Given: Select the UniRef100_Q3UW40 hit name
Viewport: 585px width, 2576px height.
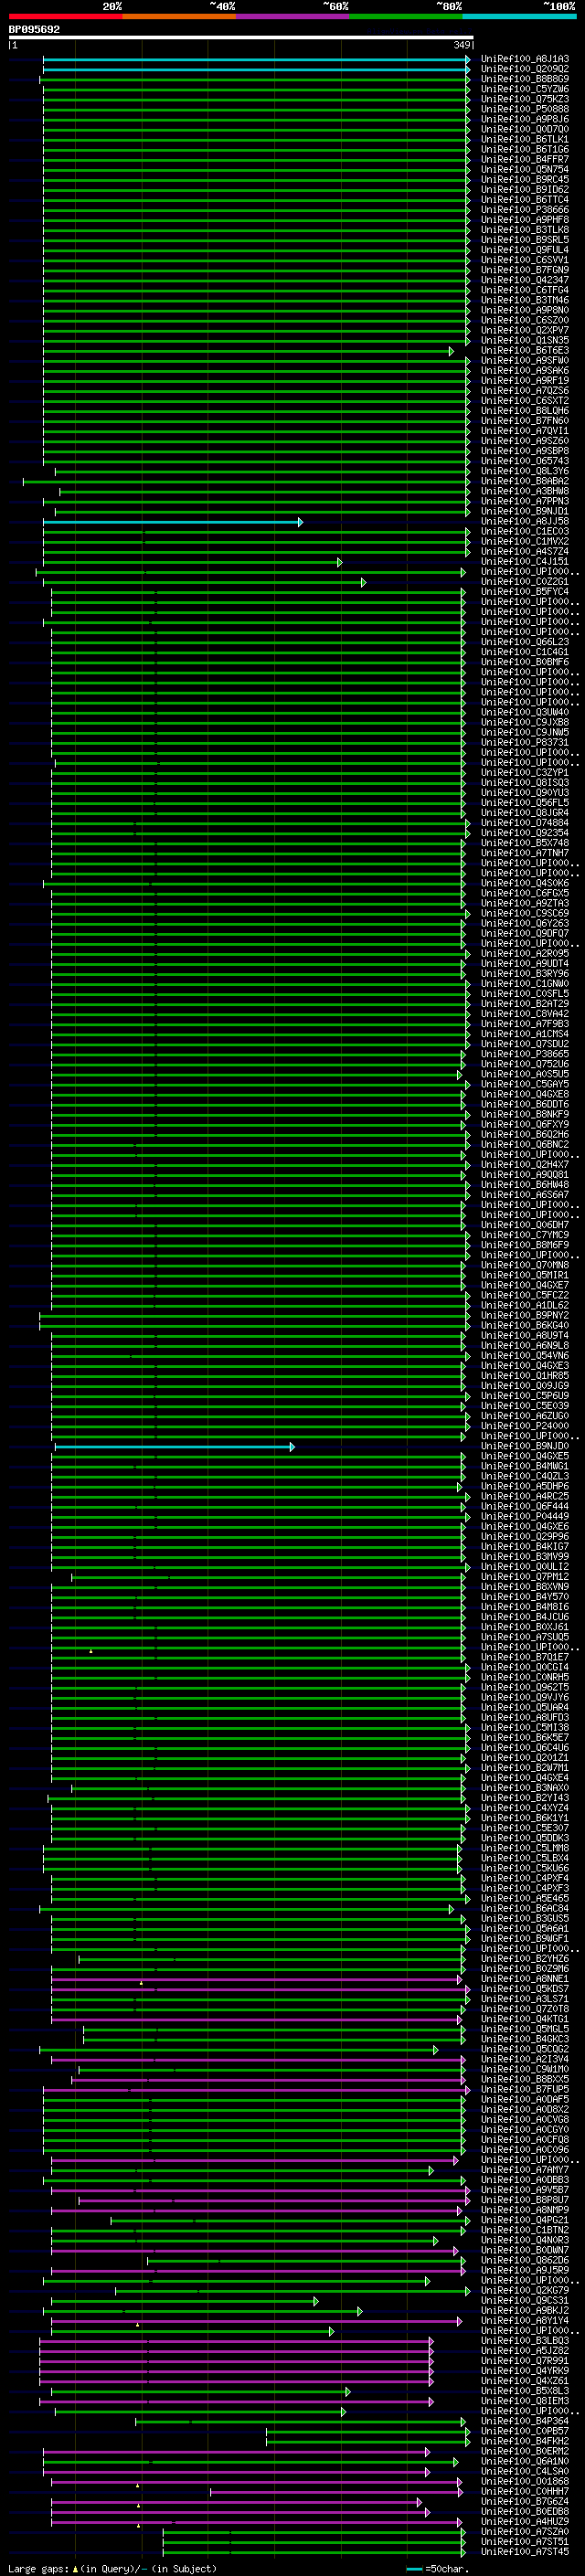Looking at the screenshot, I should (525, 713).
